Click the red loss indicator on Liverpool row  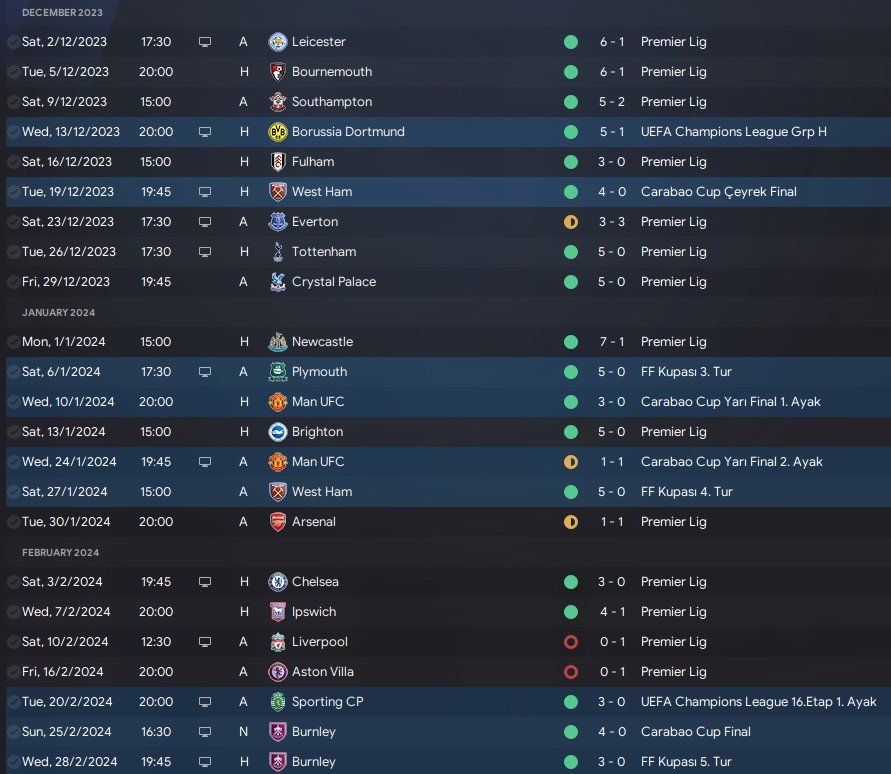click(571, 642)
